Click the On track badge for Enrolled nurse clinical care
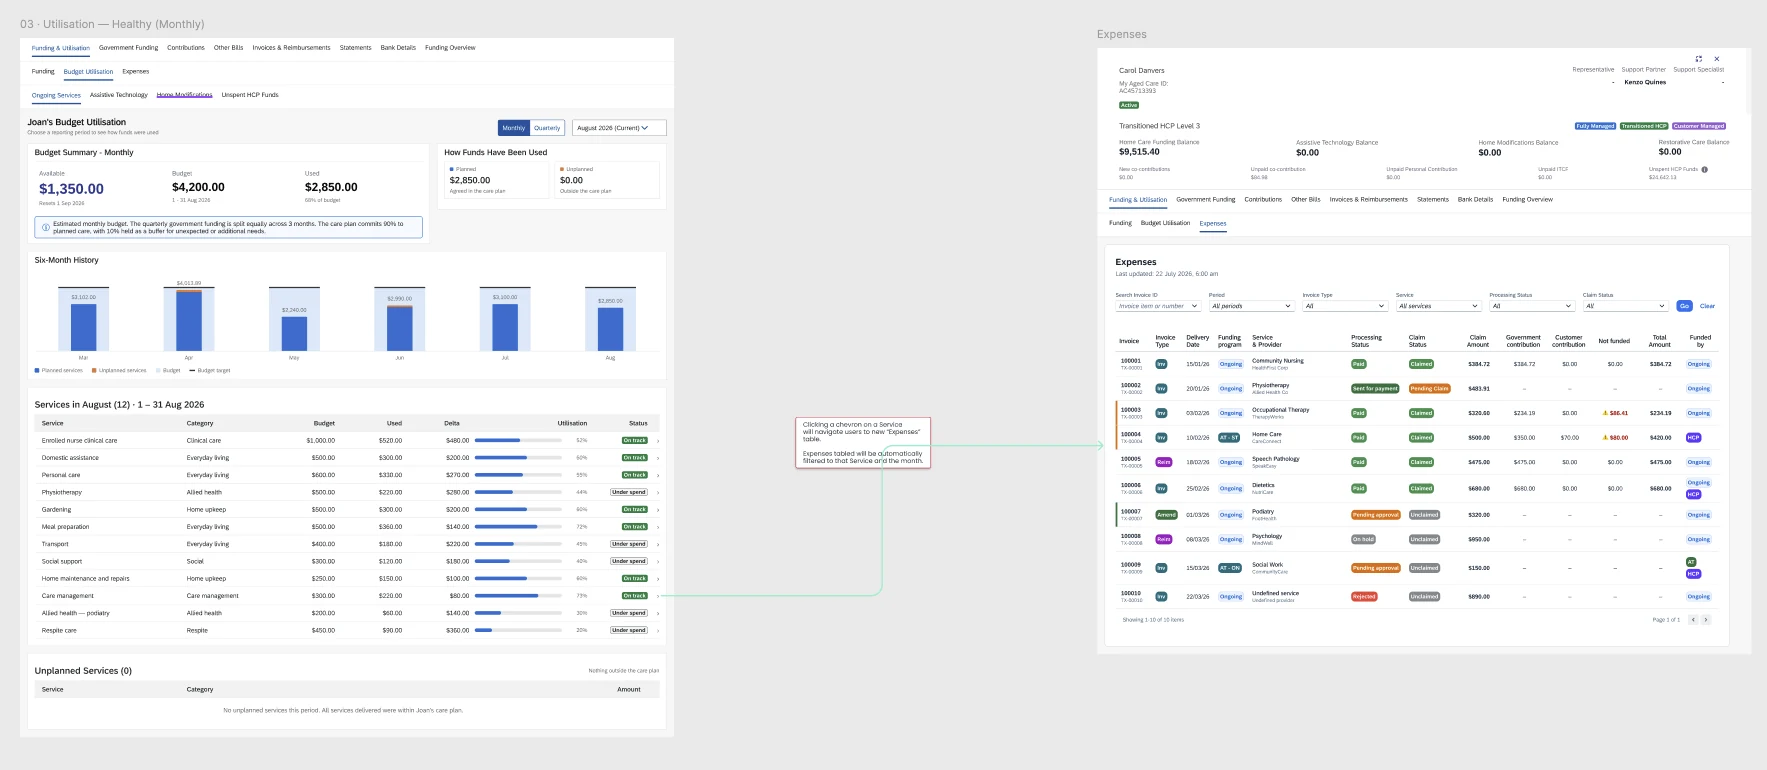 point(634,440)
